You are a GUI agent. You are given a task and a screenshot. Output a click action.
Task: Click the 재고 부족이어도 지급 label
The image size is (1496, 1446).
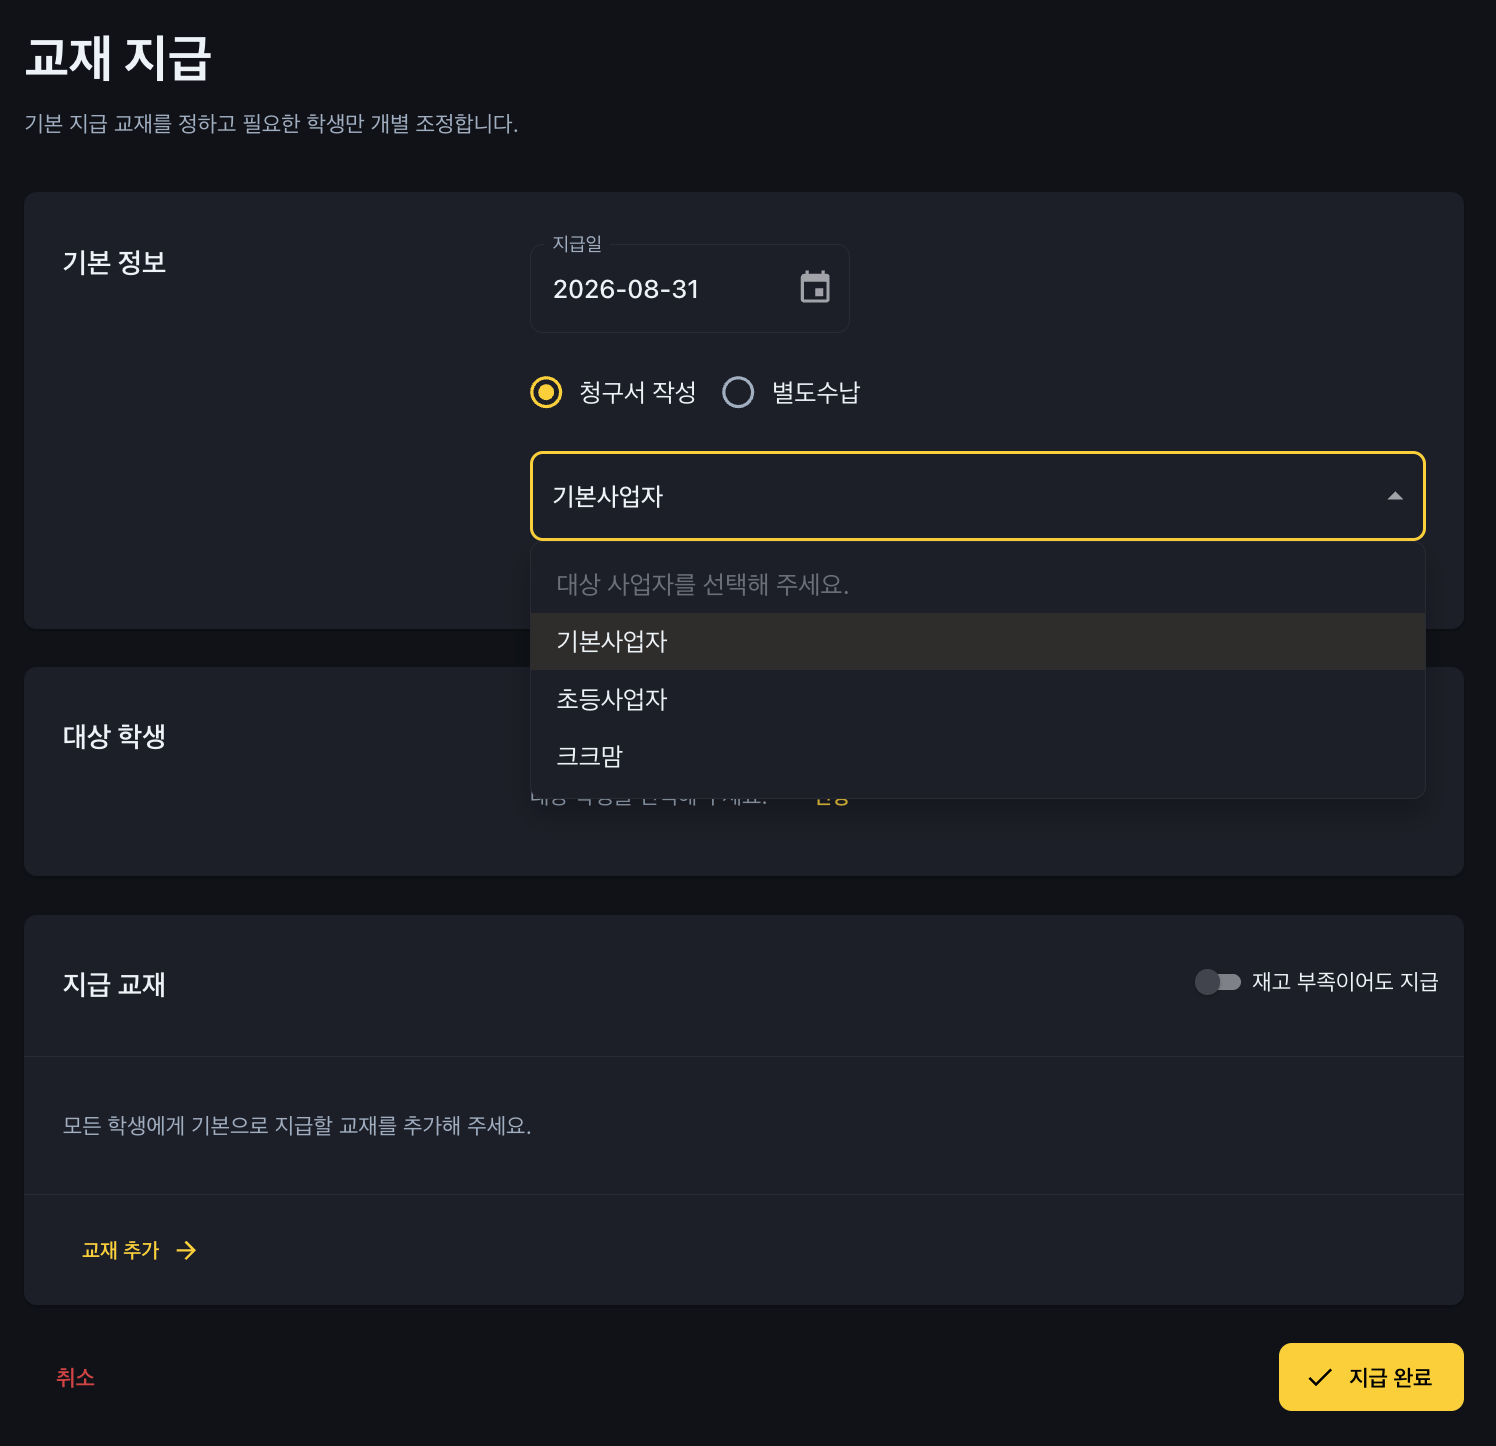[x=1345, y=982]
